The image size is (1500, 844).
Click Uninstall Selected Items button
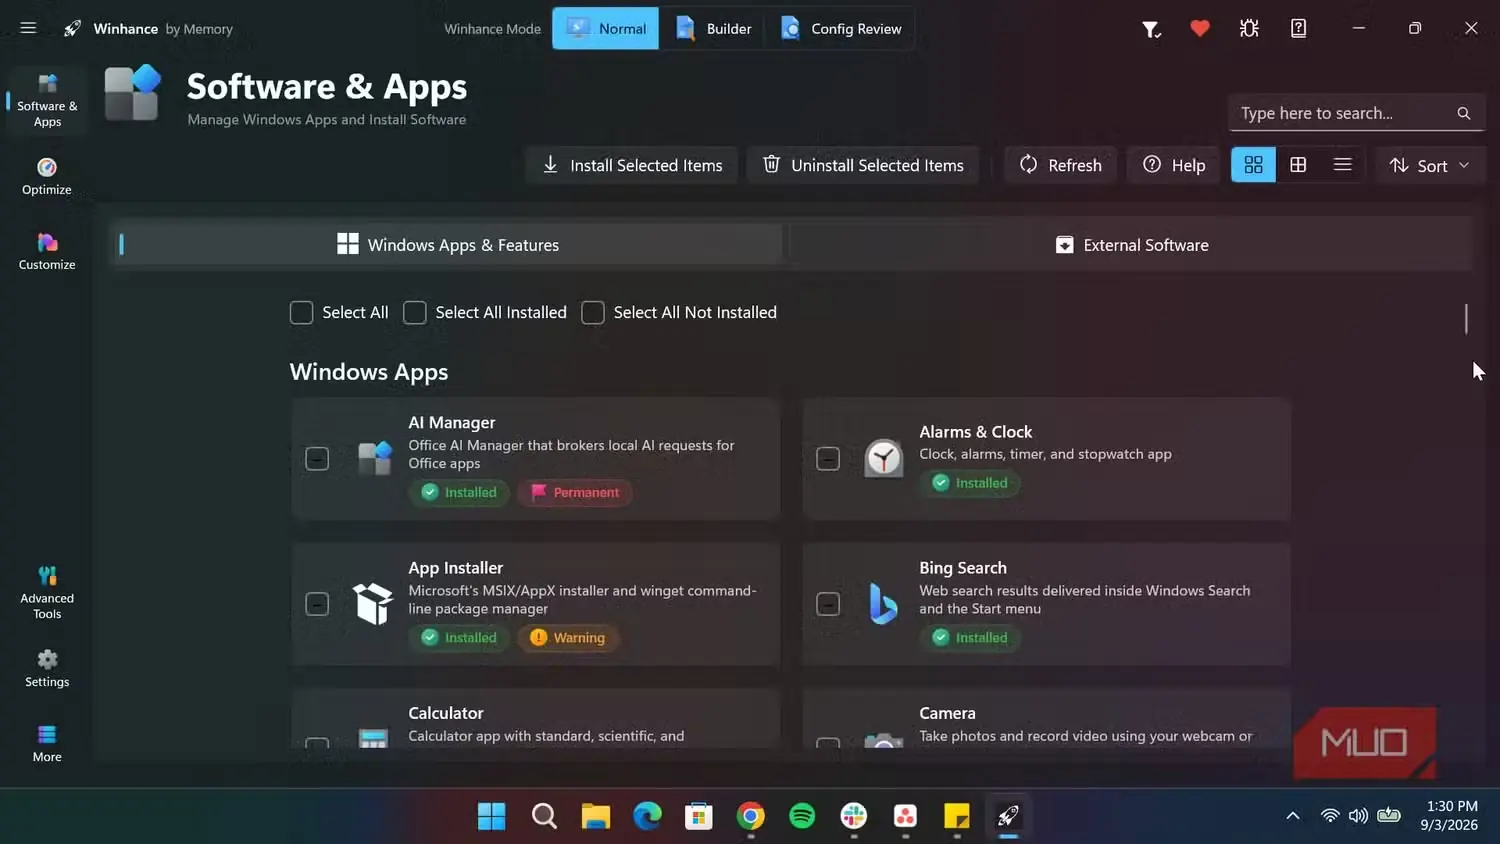click(863, 165)
